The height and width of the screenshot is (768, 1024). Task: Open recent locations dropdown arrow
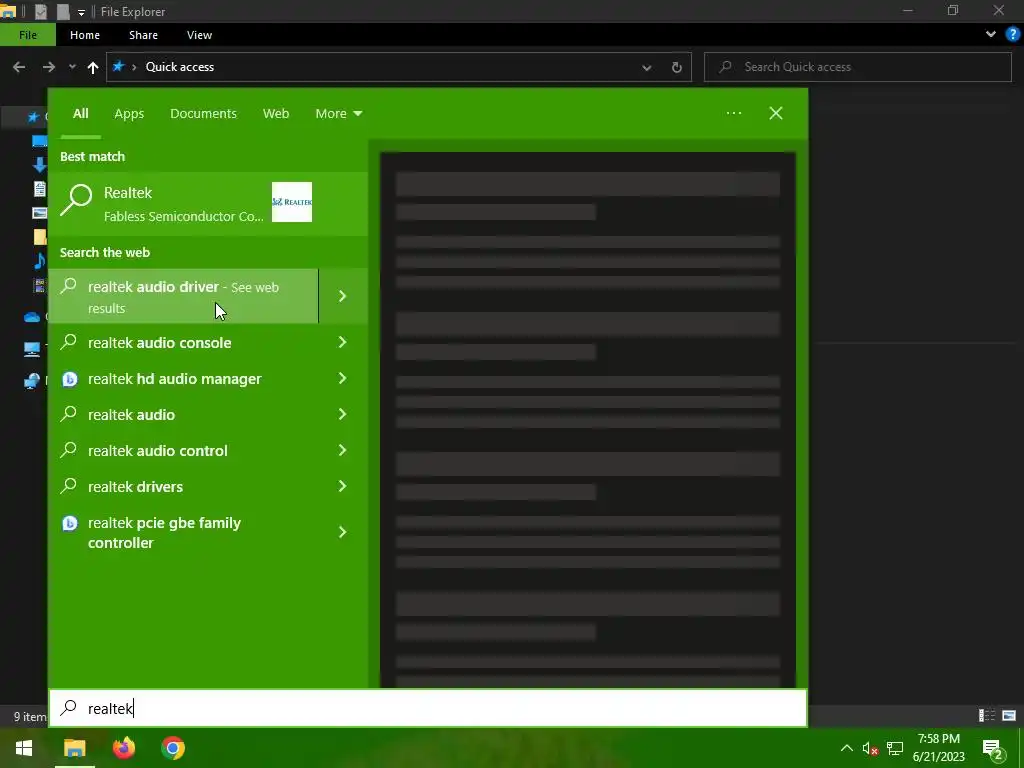(72, 67)
